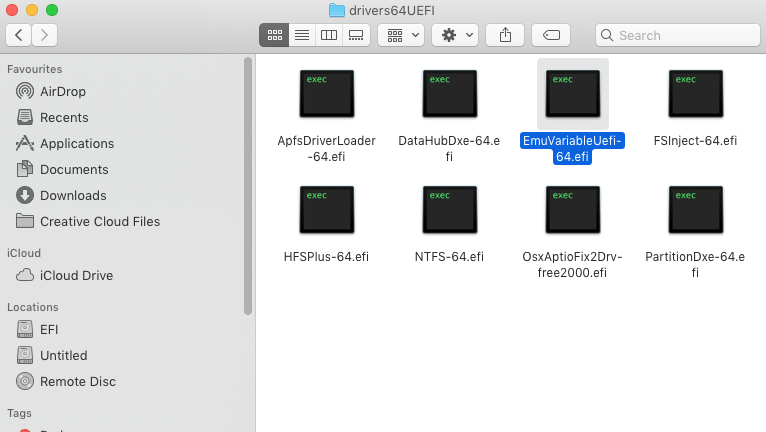Go forward with the right arrow button
The image size is (766, 432).
(44, 35)
